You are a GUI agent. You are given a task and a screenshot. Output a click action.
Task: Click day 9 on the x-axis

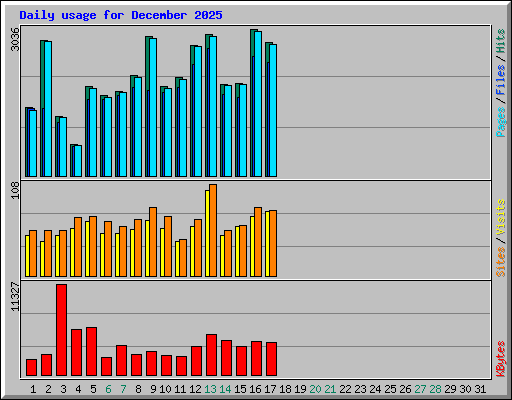[153, 389]
